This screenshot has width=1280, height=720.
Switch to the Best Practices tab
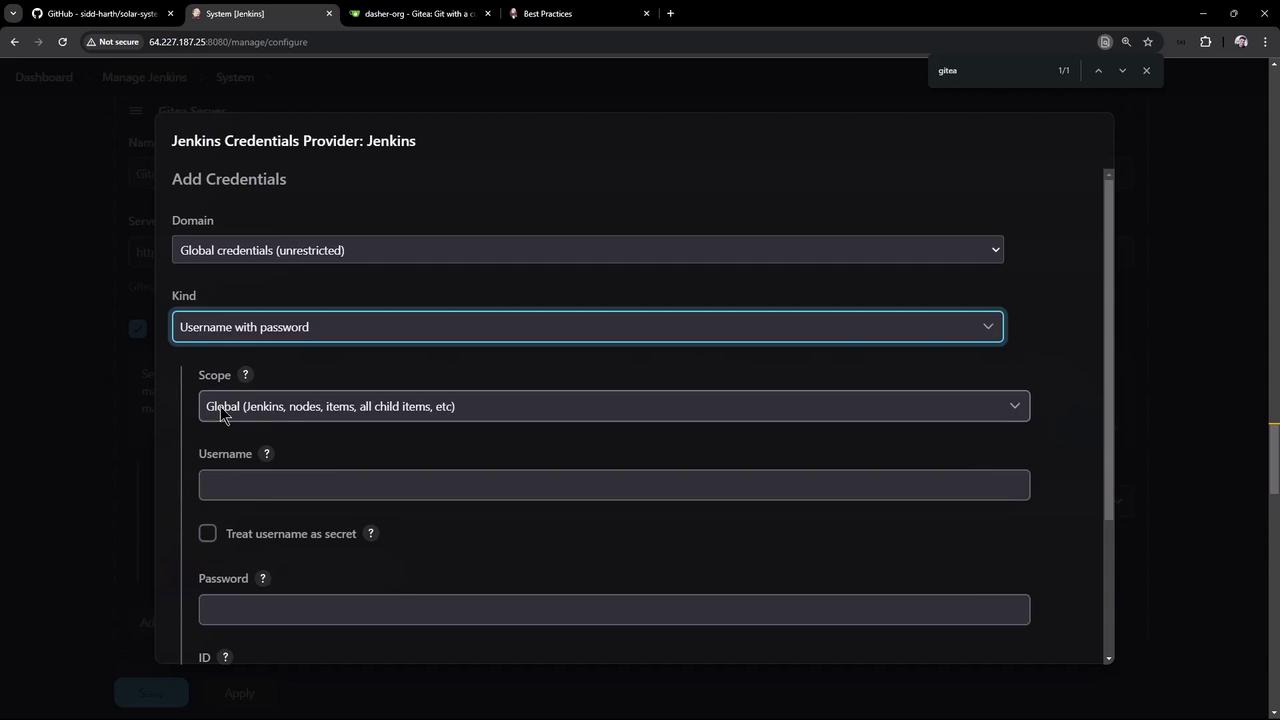tap(579, 14)
